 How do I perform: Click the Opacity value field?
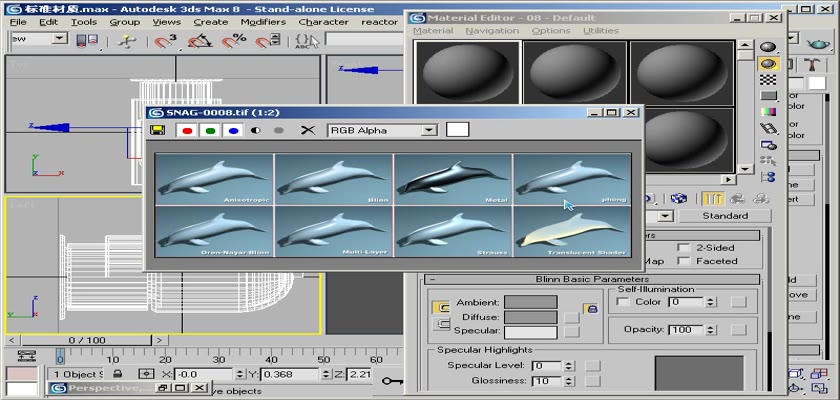click(x=687, y=329)
